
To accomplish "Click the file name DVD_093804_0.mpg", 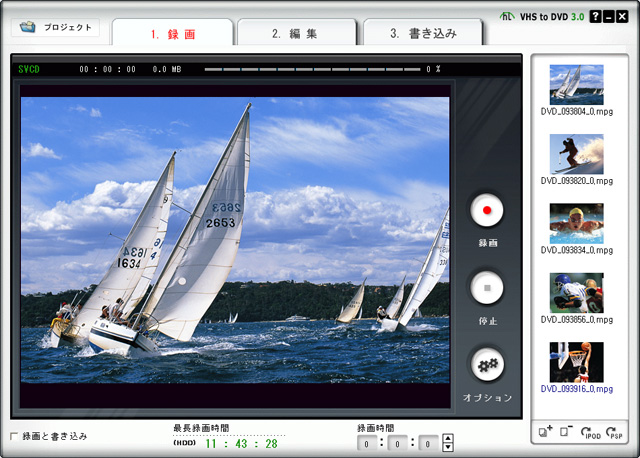I will 576,111.
